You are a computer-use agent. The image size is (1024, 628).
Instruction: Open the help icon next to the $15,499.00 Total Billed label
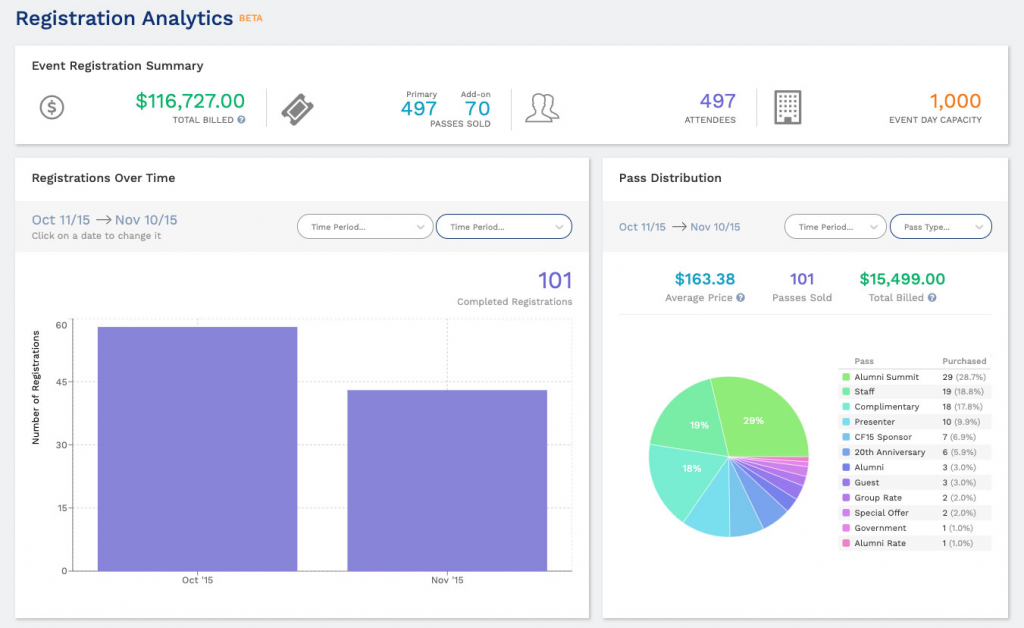point(932,298)
